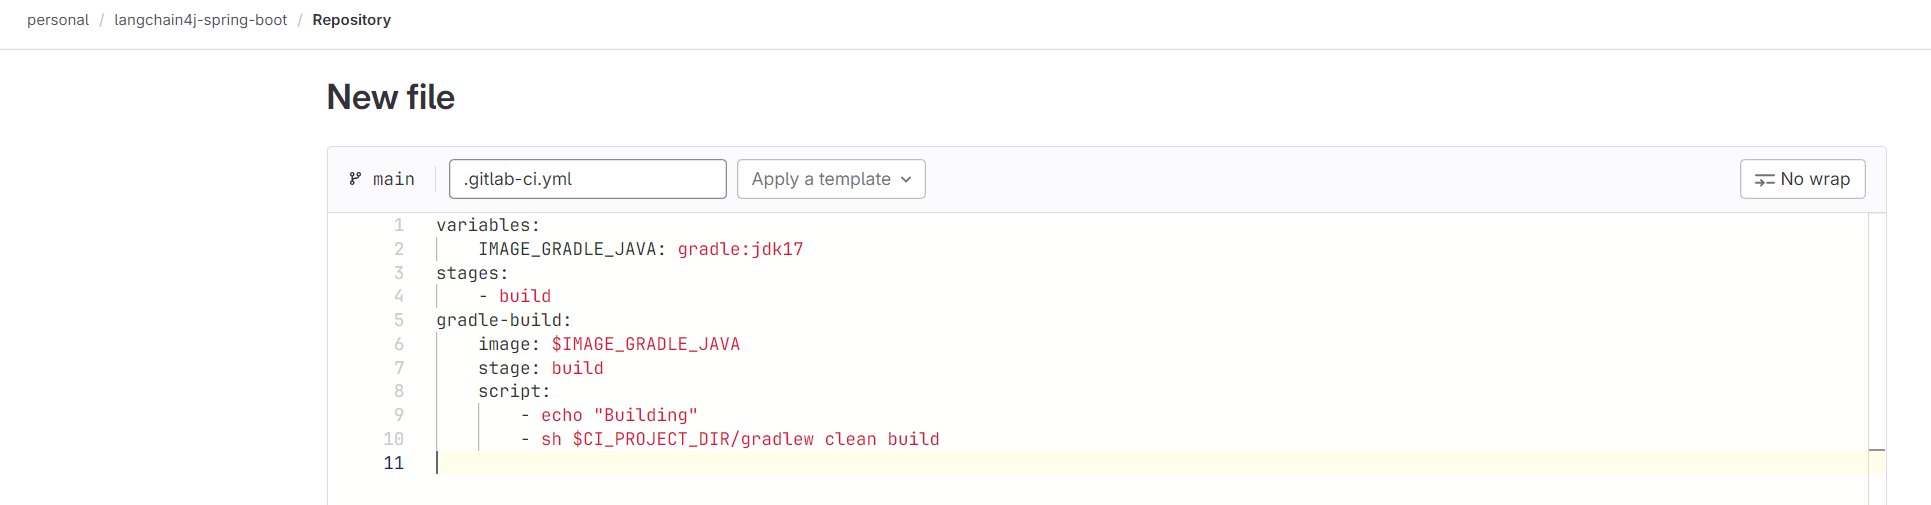Click the 'stage:' key on line 7
Viewport: 1931px width, 505px height.
509,368
